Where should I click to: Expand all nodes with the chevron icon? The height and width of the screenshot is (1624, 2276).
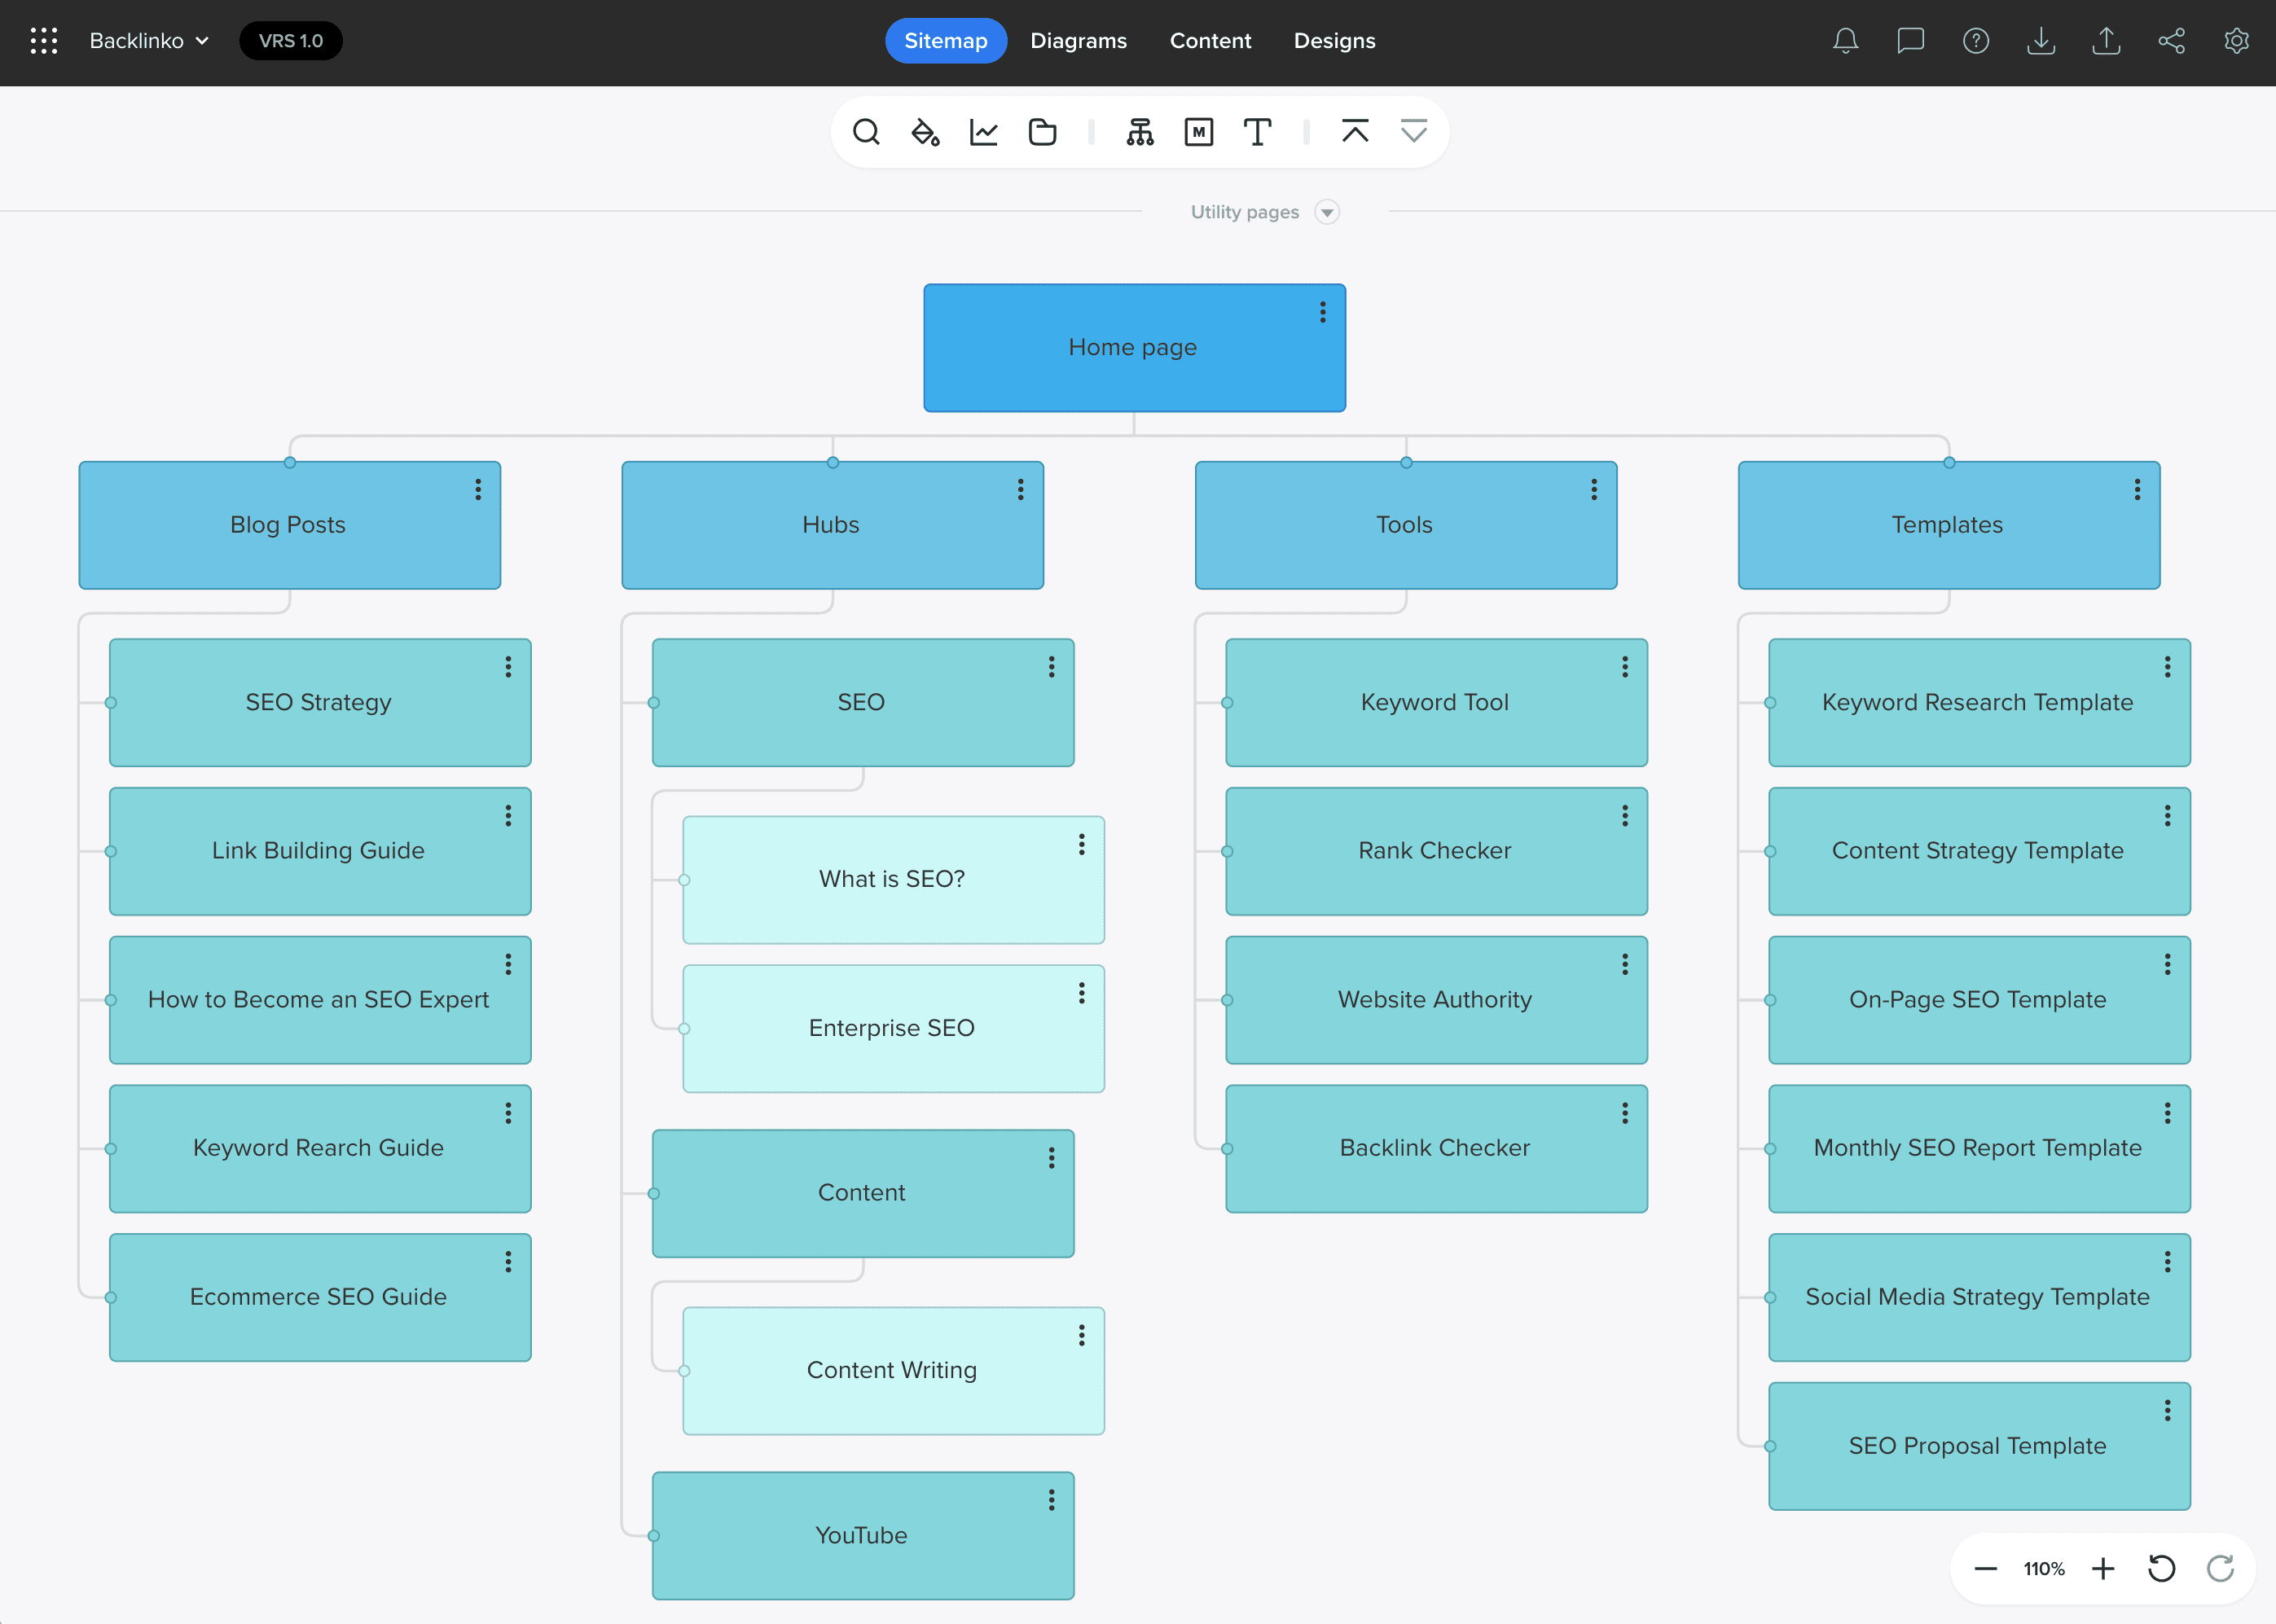click(1413, 131)
